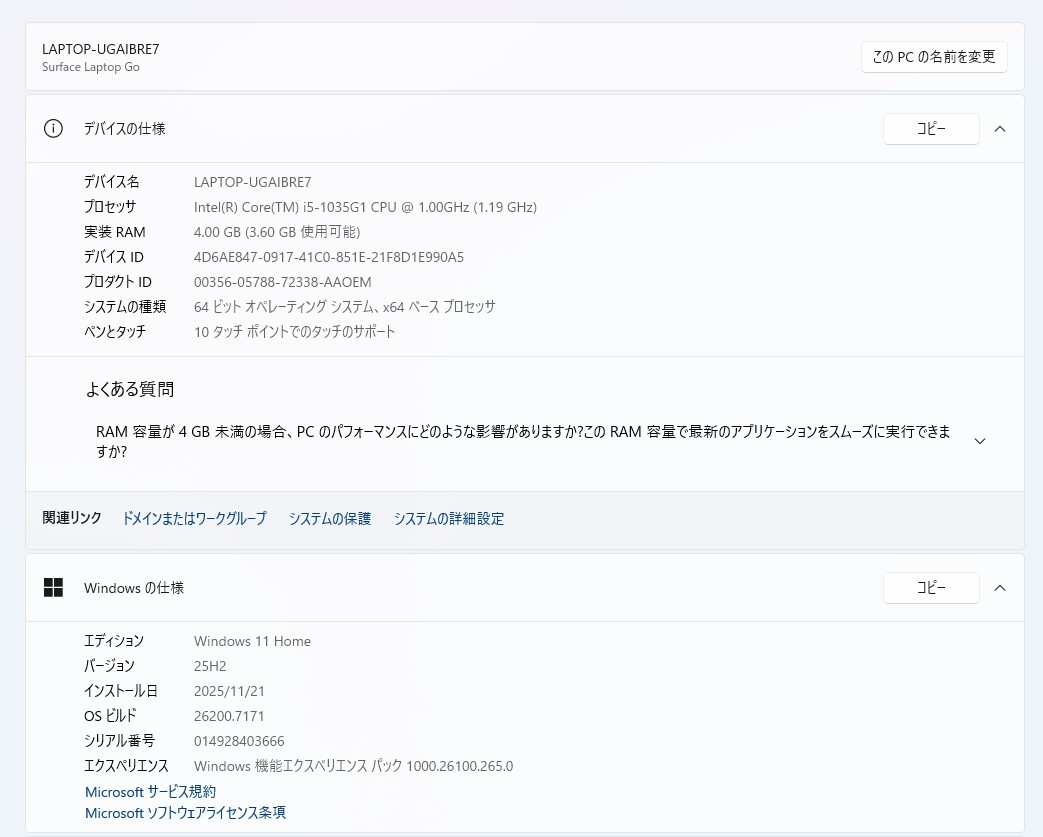Click the プロダクト ID value
Image resolution: width=1043 pixels, height=837 pixels.
pyautogui.click(x=282, y=282)
